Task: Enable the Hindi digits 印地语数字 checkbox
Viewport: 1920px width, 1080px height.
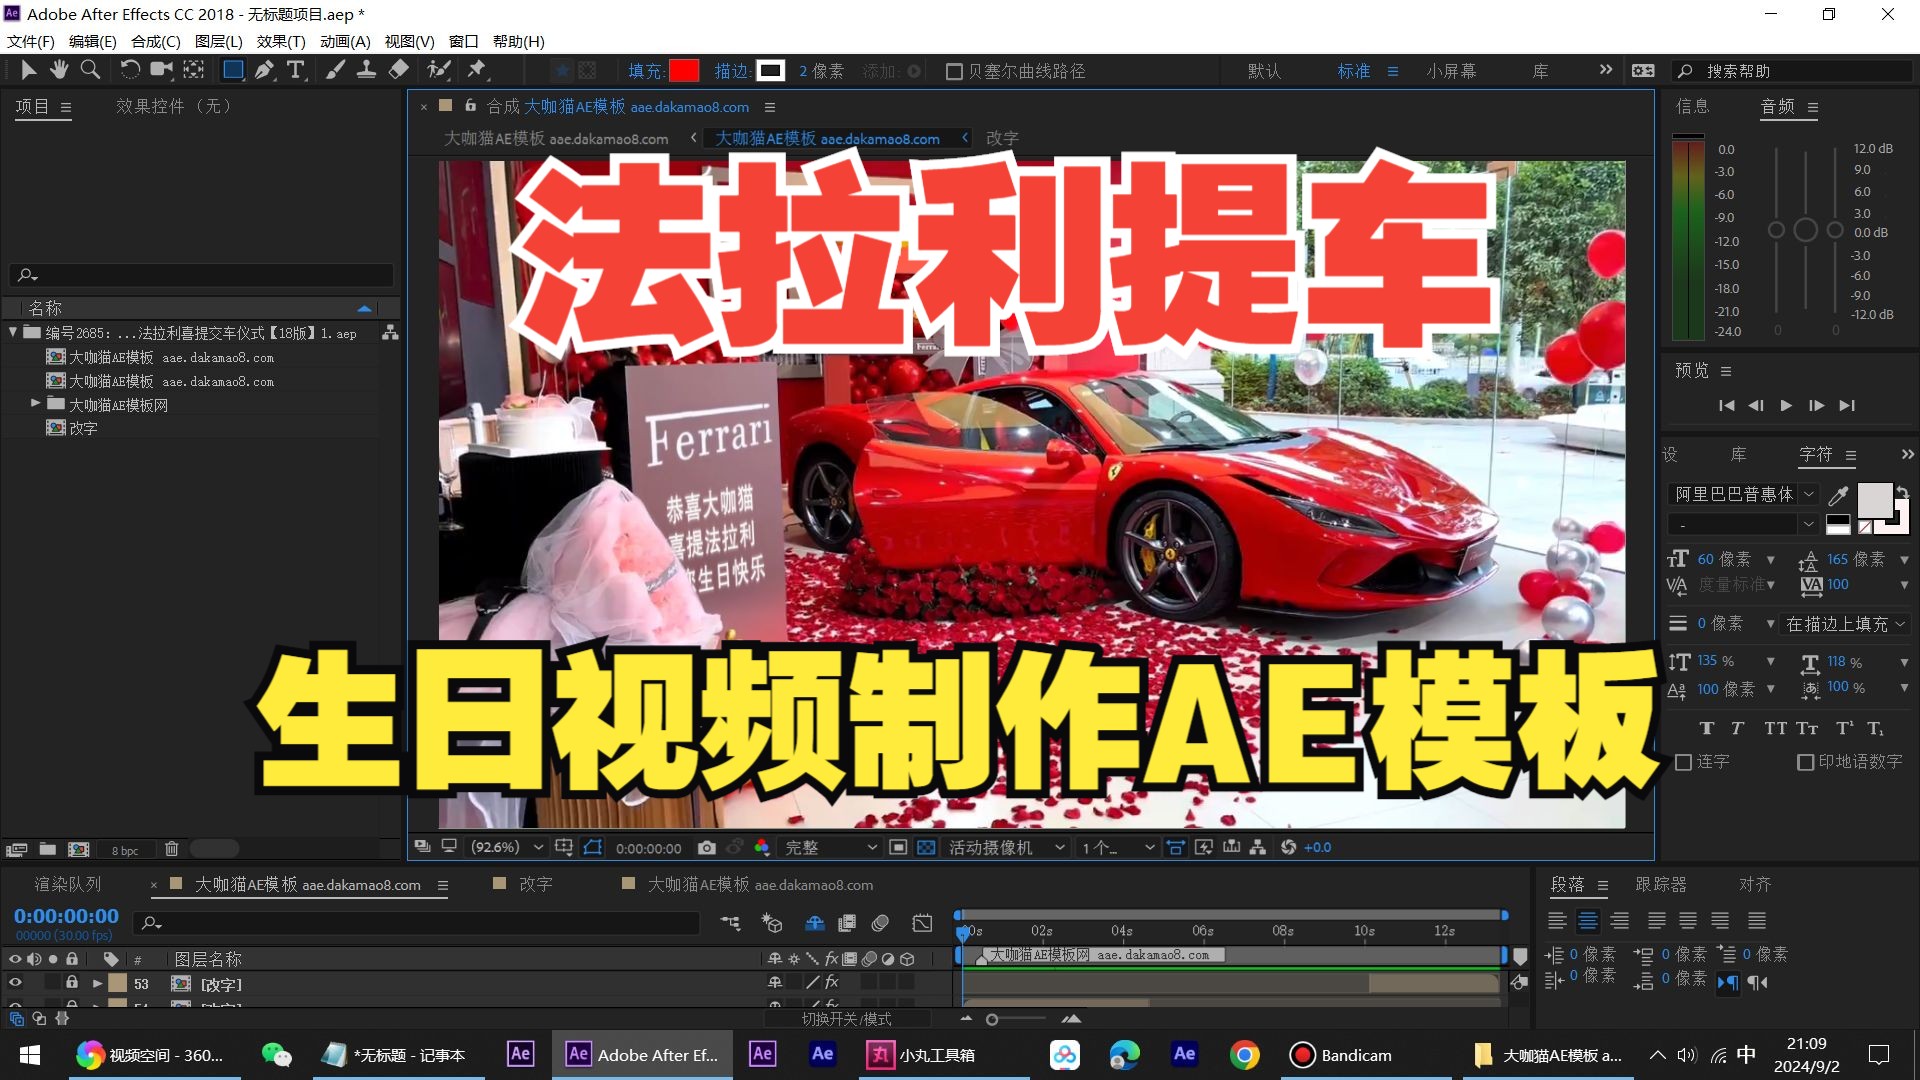Action: [x=1805, y=762]
